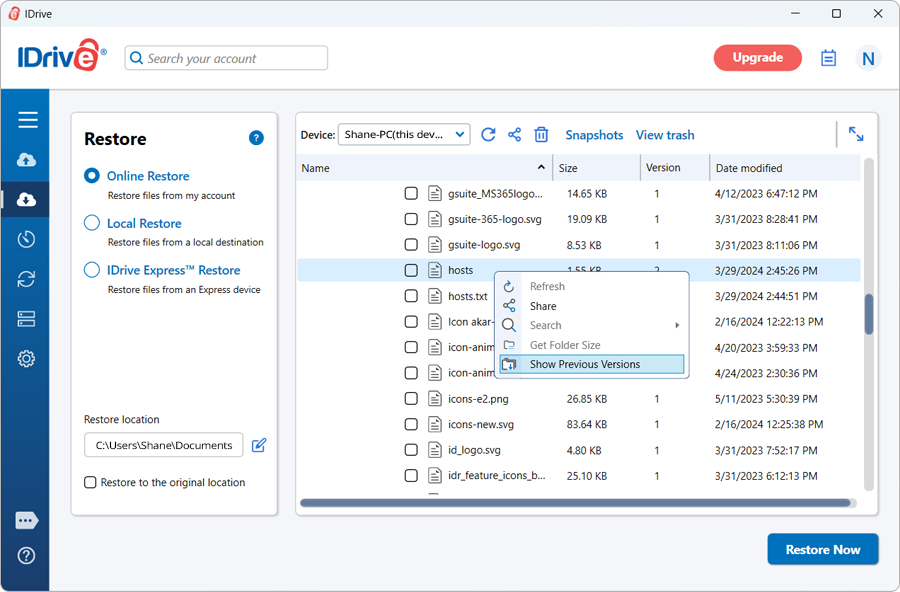Expand the Search submenu arrow in context menu
The width and height of the screenshot is (900, 592).
pos(677,325)
